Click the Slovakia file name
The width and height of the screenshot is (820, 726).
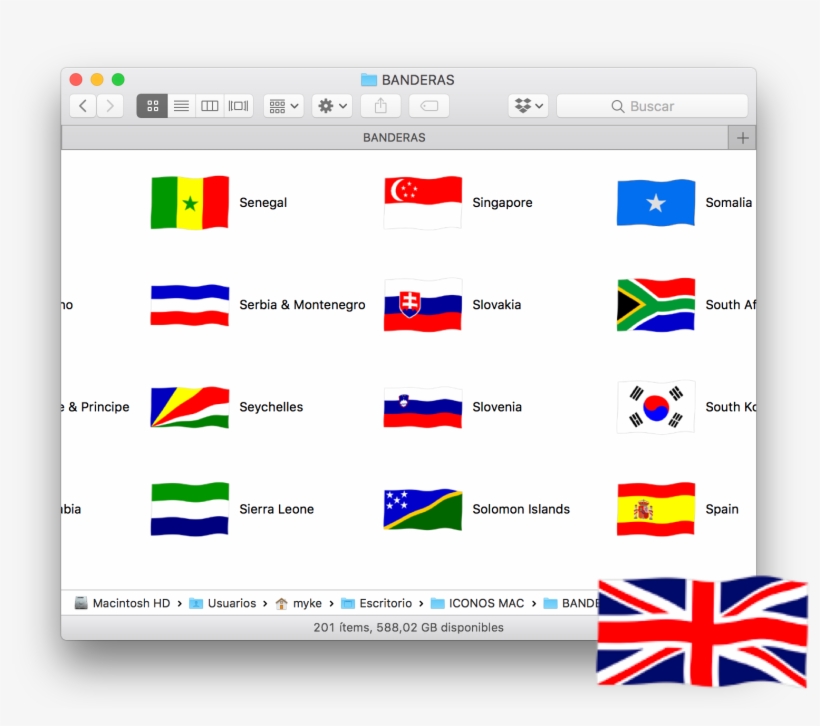[496, 305]
